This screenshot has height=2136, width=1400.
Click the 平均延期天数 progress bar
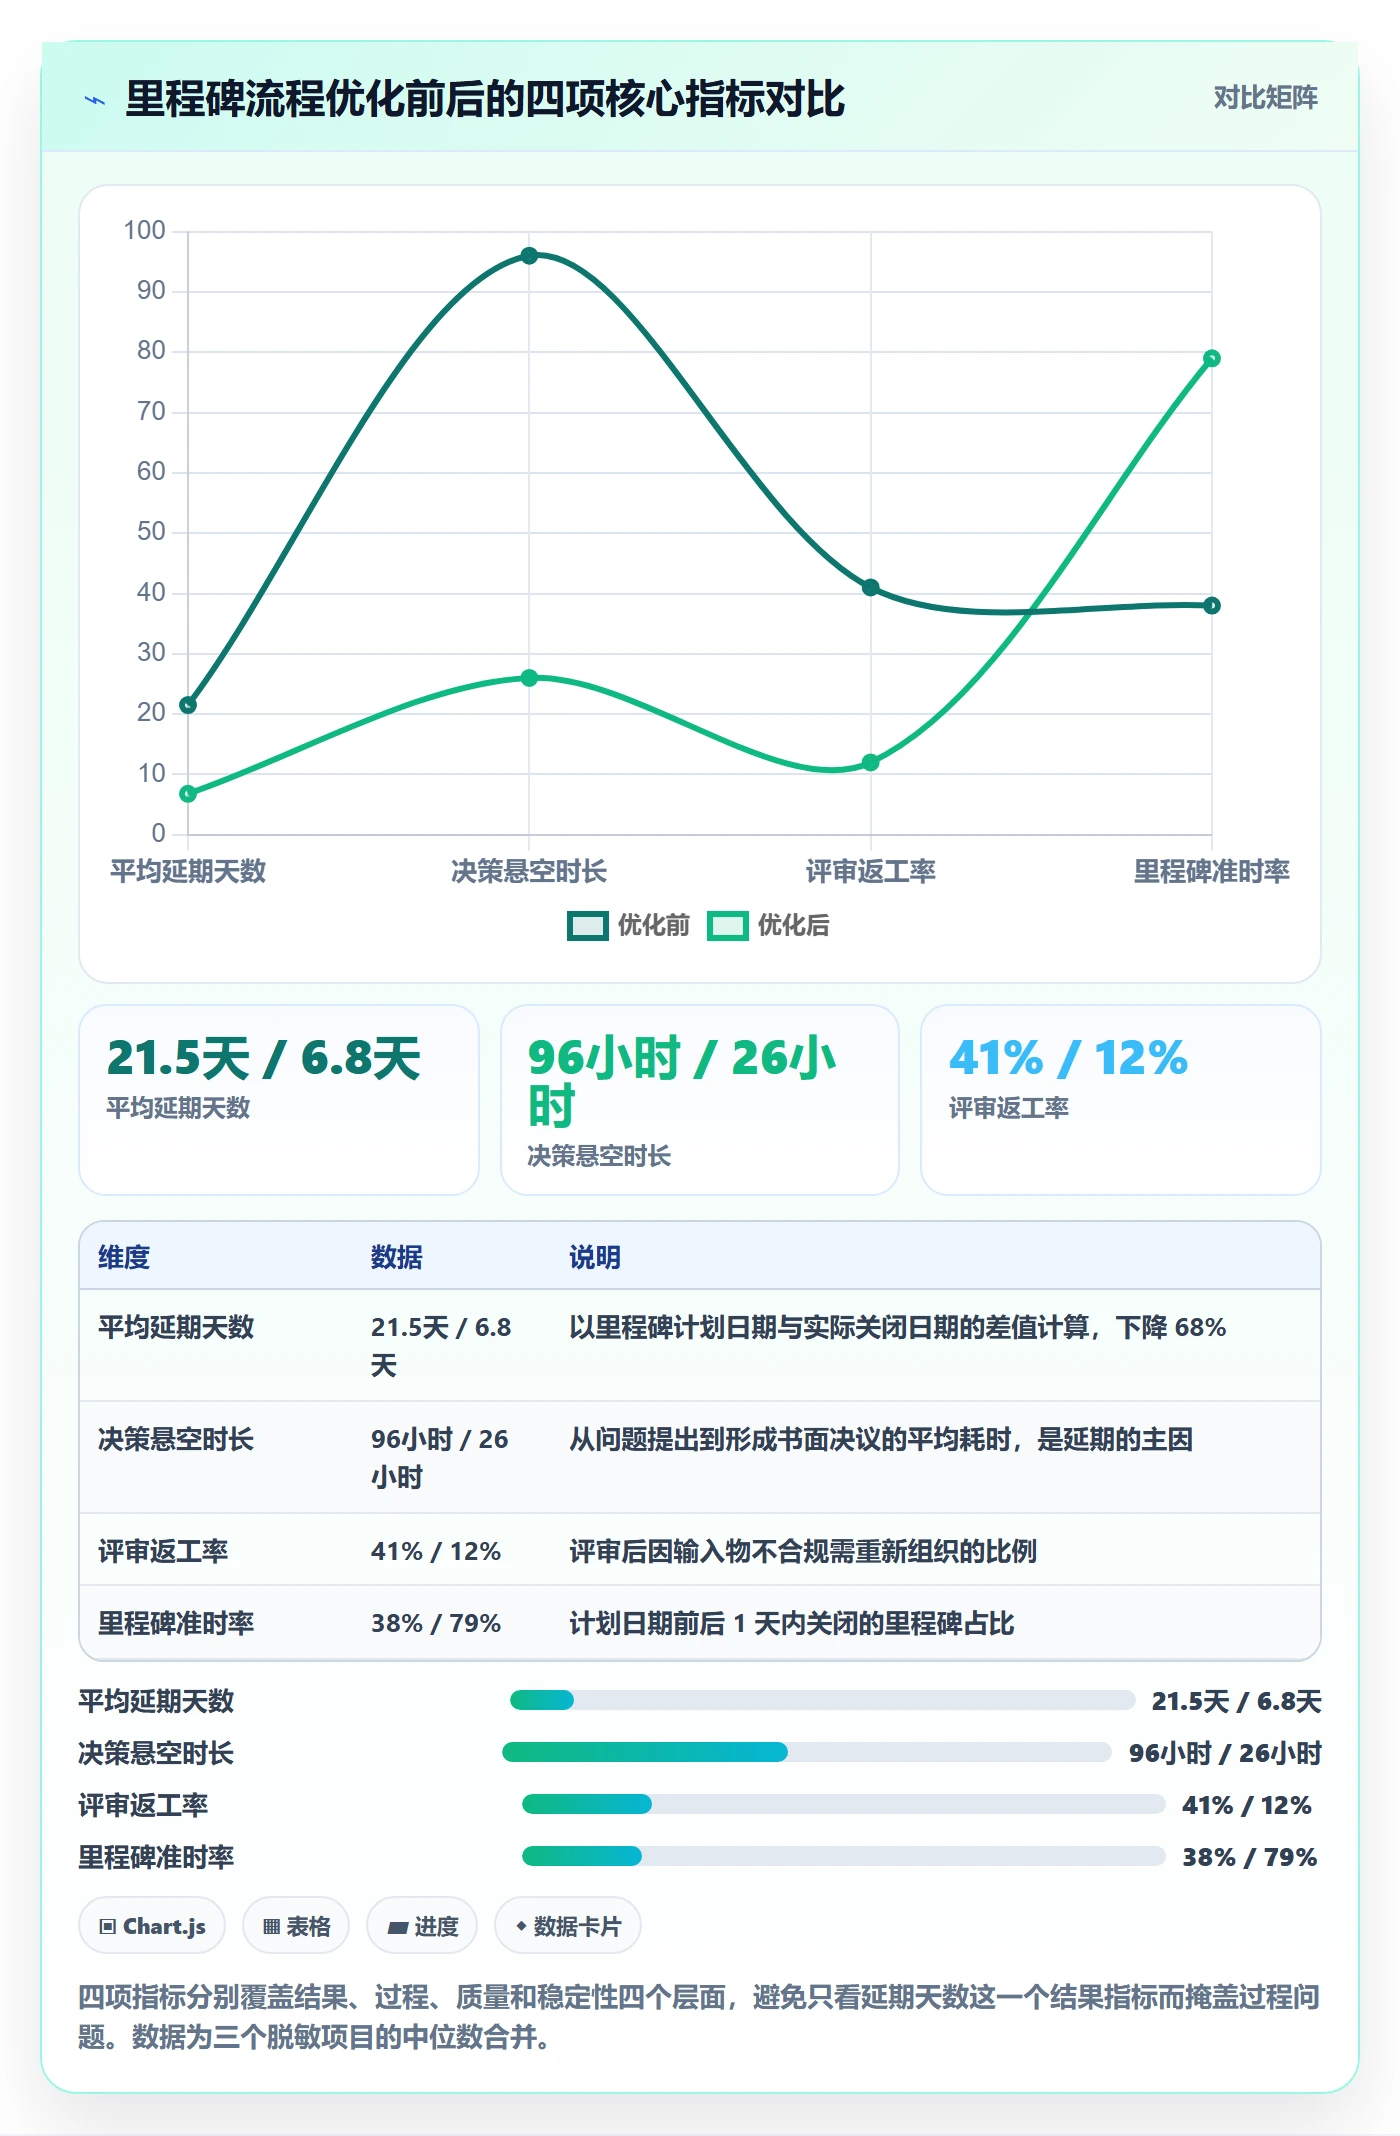click(822, 1700)
